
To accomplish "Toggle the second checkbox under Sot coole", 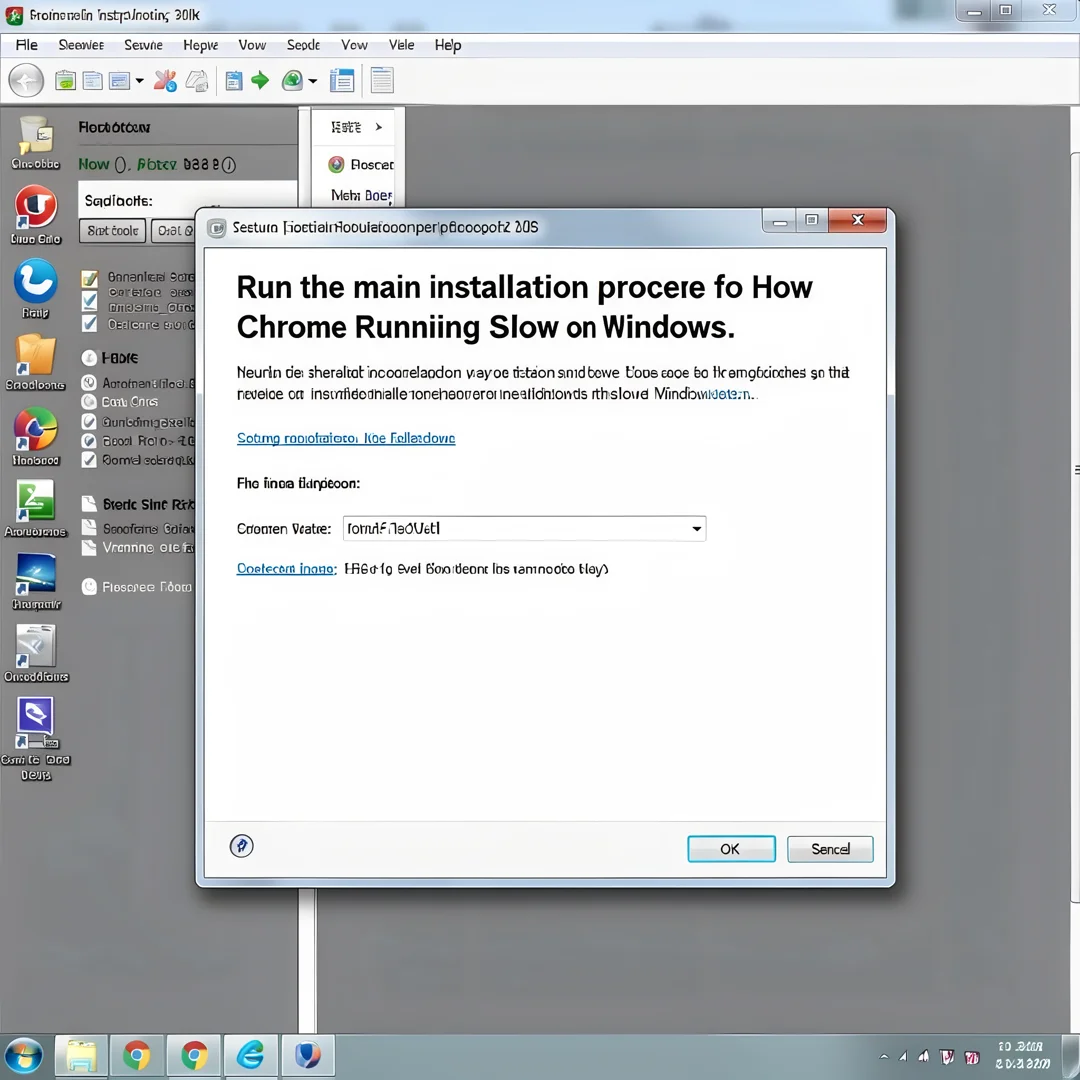I will [90, 301].
